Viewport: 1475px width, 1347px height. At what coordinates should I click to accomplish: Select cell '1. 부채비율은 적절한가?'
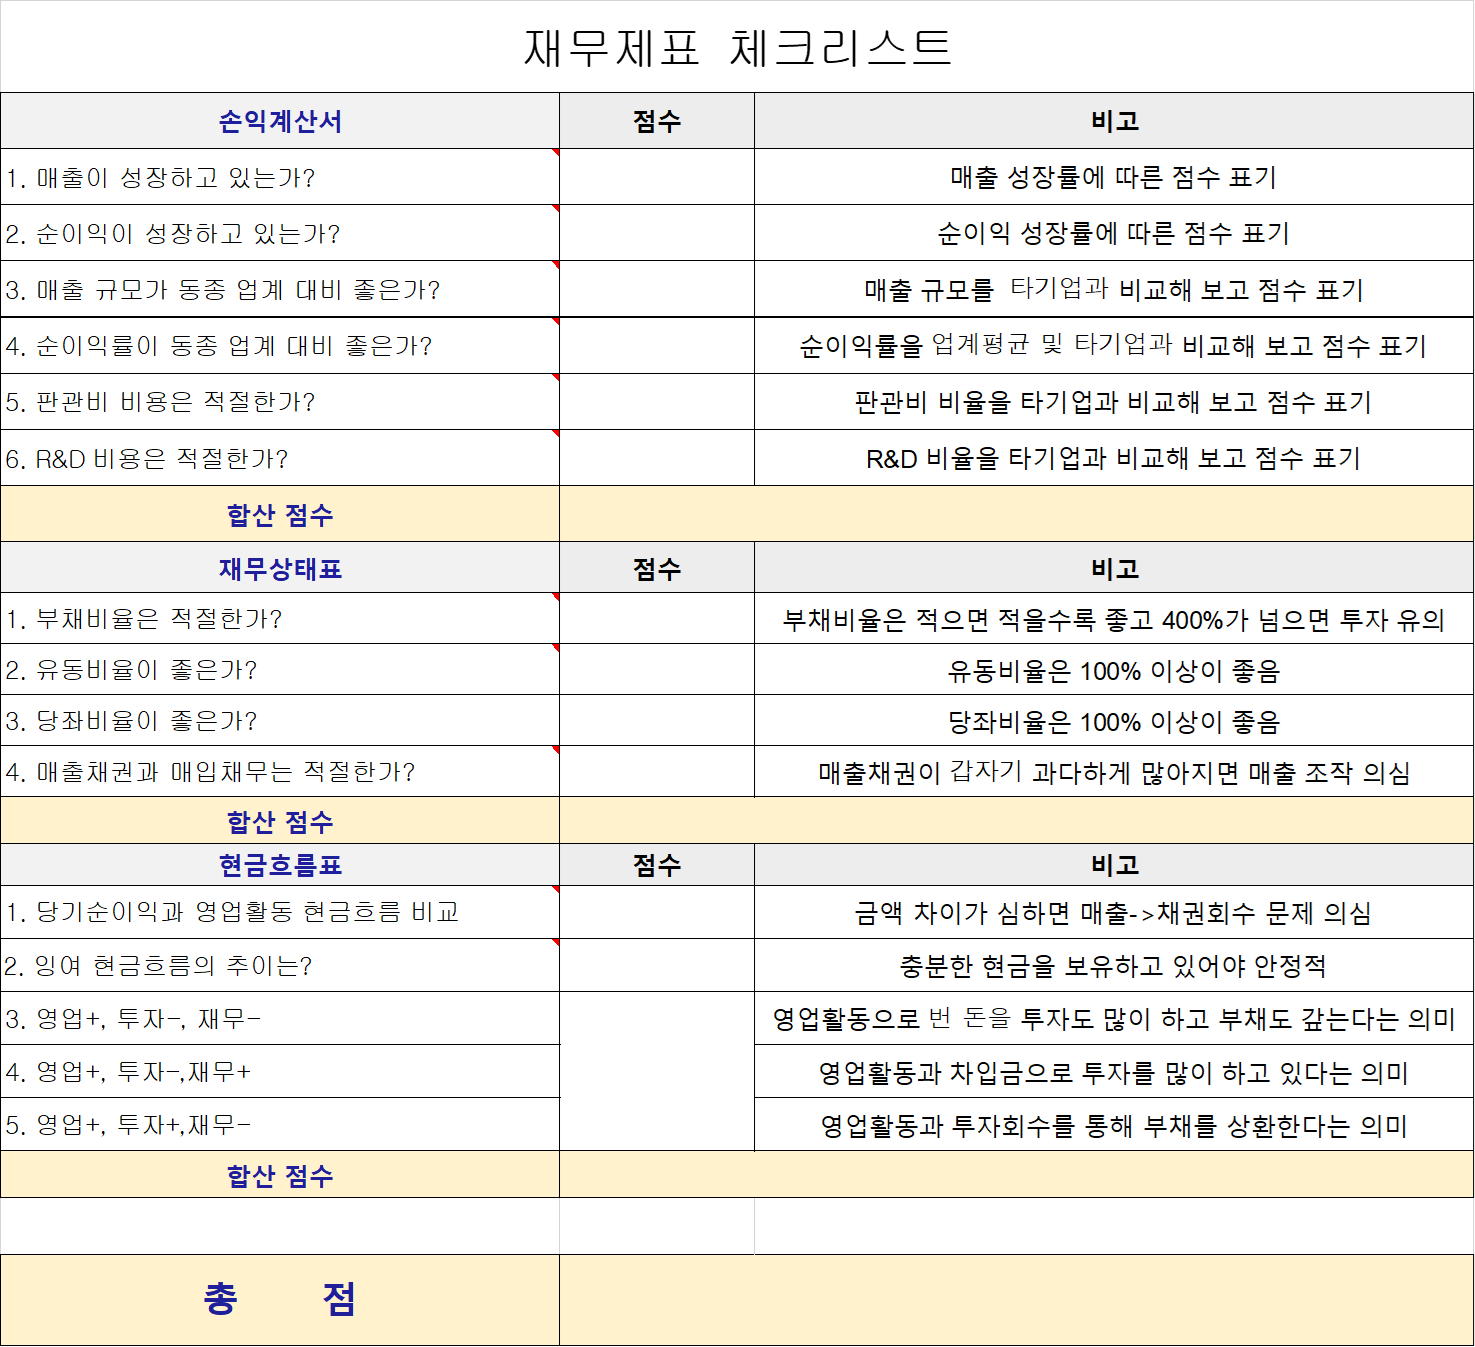tap(280, 619)
